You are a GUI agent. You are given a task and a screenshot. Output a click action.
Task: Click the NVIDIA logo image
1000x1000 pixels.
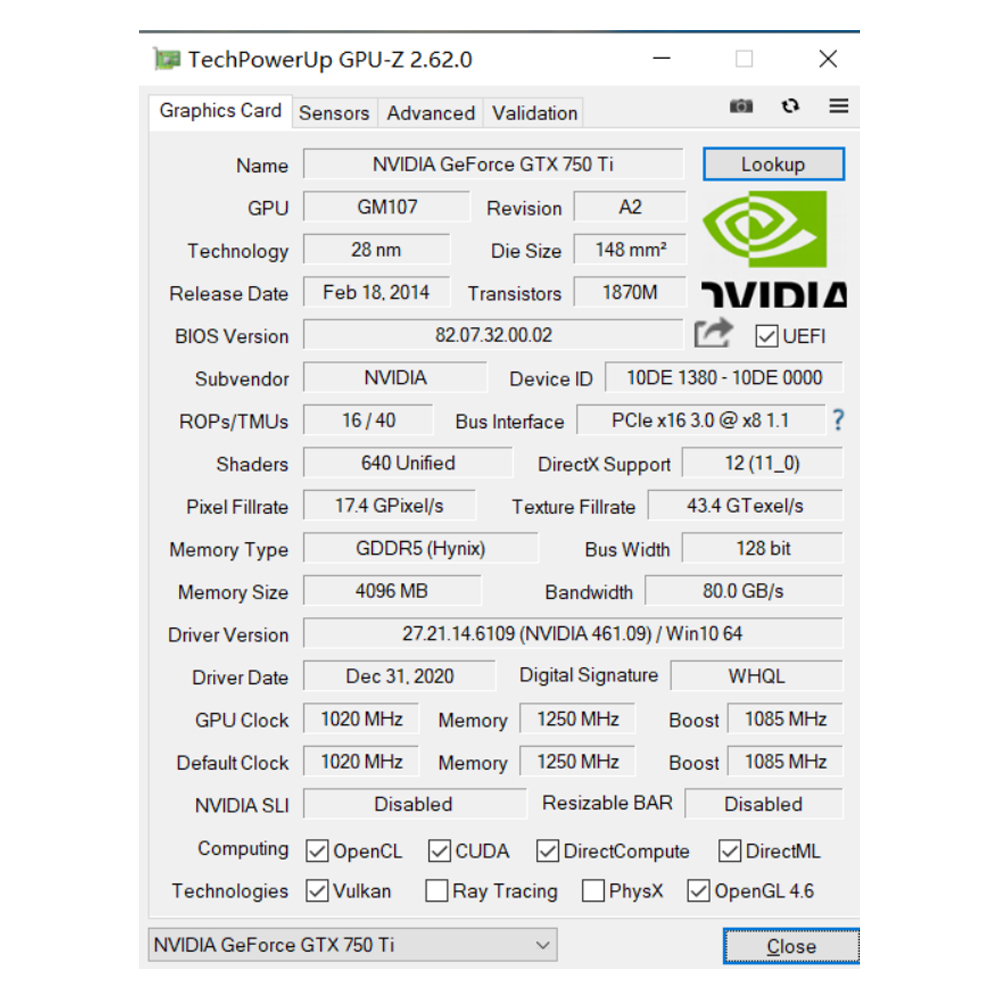[774, 250]
